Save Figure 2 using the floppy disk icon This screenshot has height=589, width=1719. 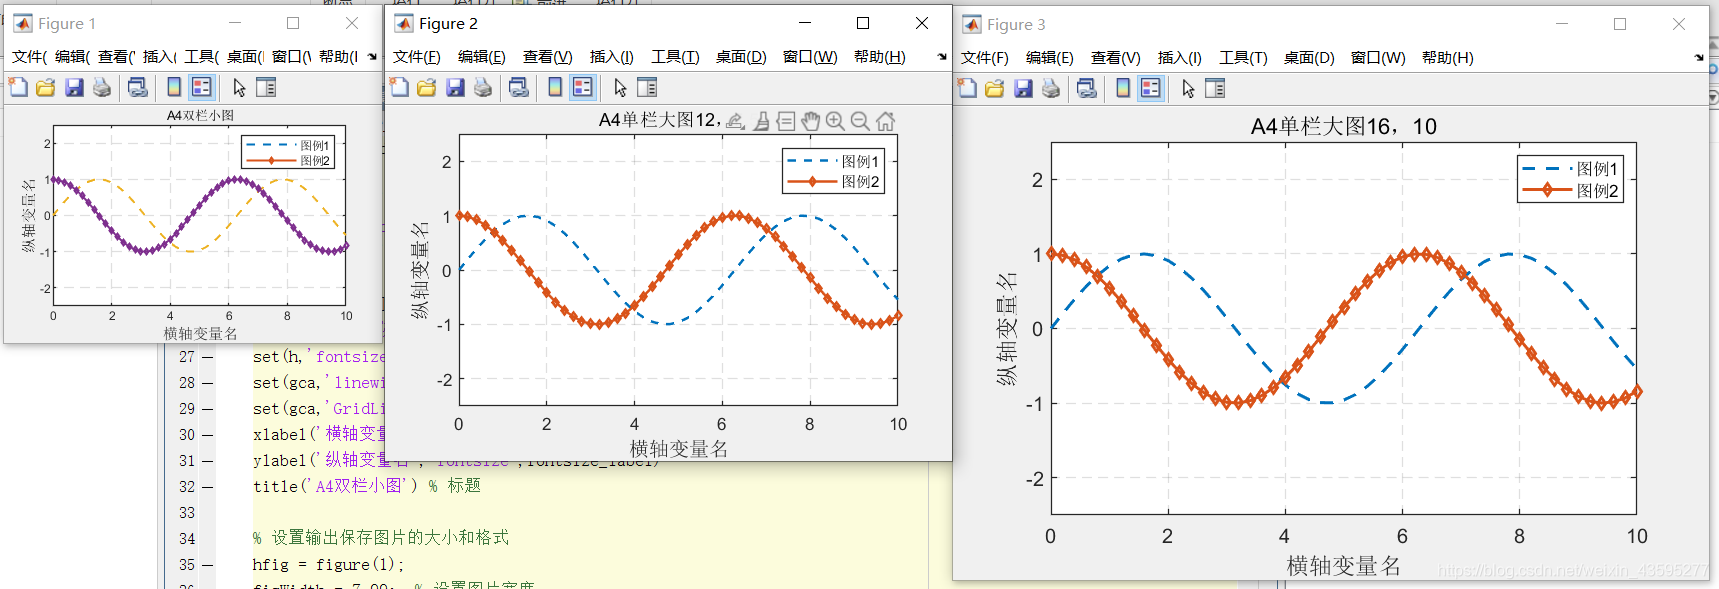click(x=455, y=87)
